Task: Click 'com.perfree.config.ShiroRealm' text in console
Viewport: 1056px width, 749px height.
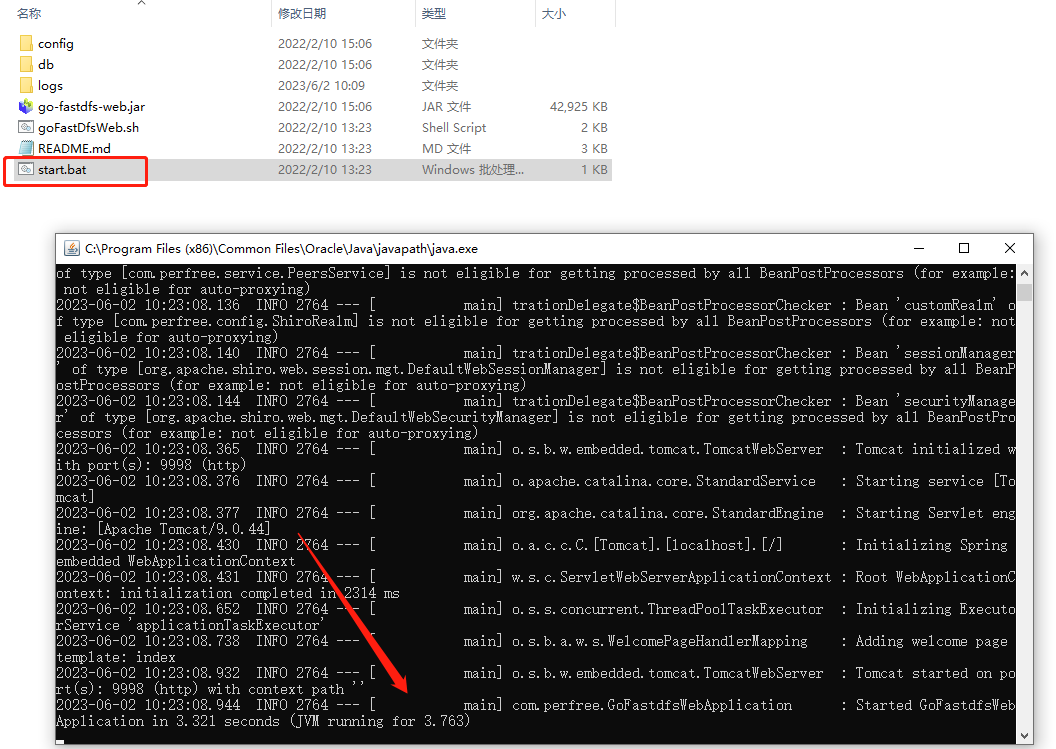Action: (237, 321)
